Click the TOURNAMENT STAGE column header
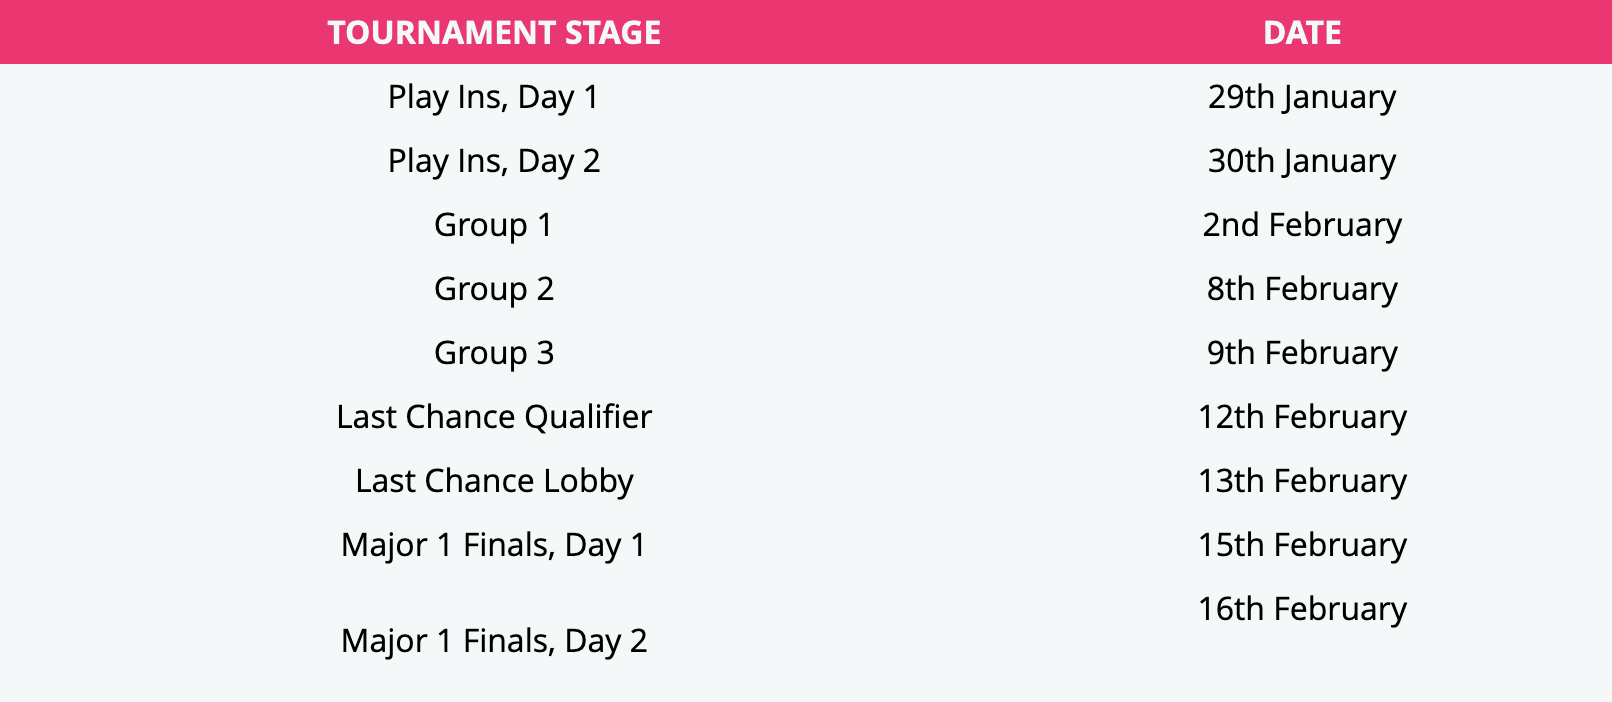The image size is (1612, 702). tap(494, 33)
